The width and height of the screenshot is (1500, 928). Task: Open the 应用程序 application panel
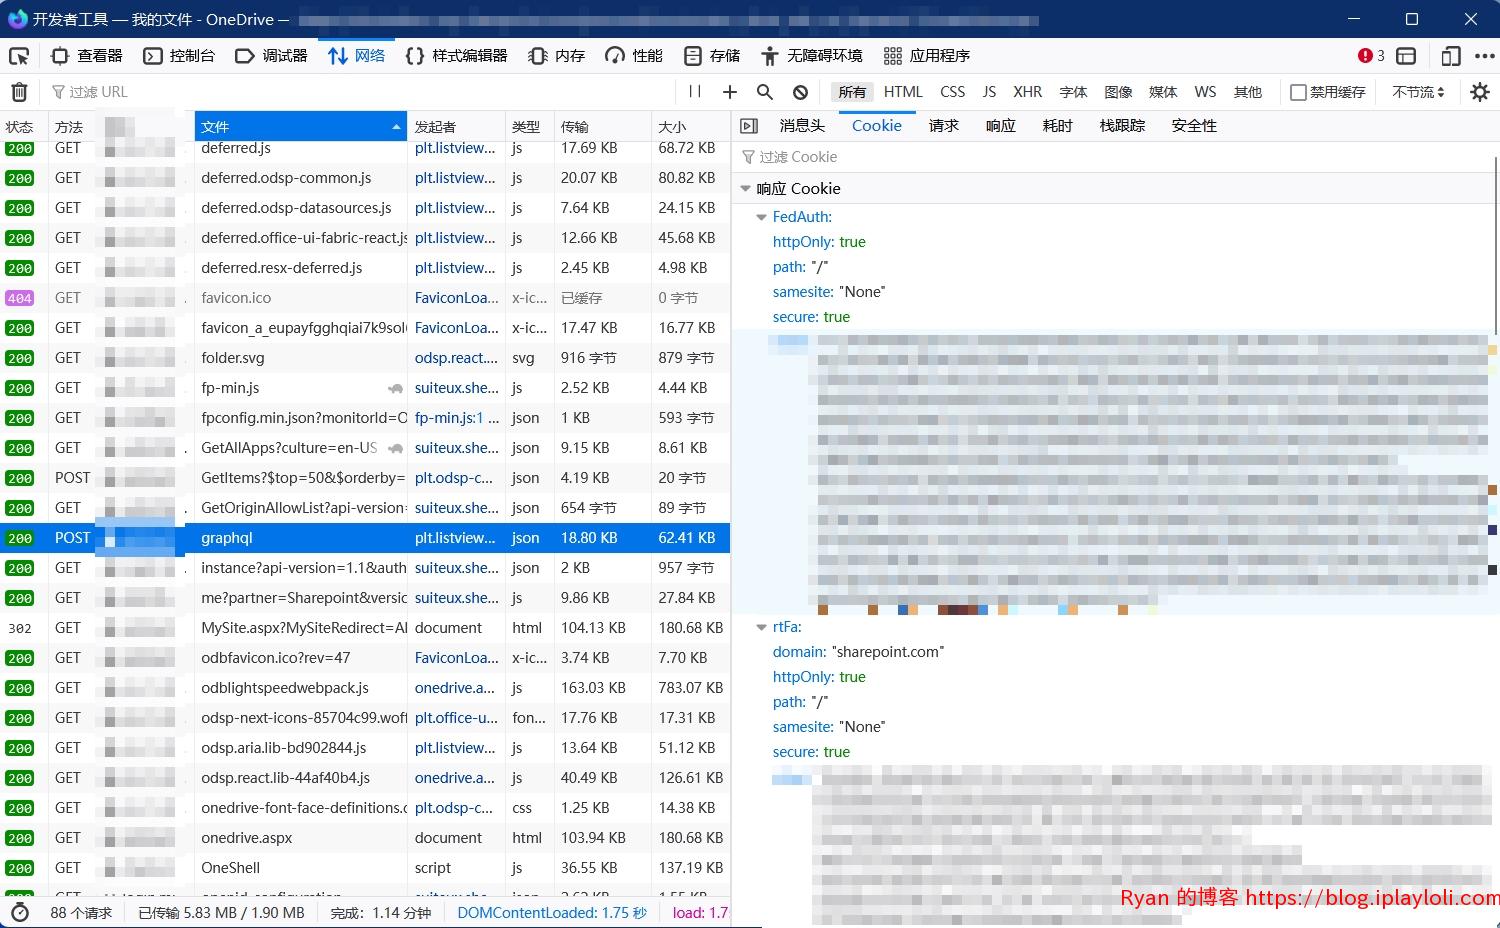tap(927, 56)
